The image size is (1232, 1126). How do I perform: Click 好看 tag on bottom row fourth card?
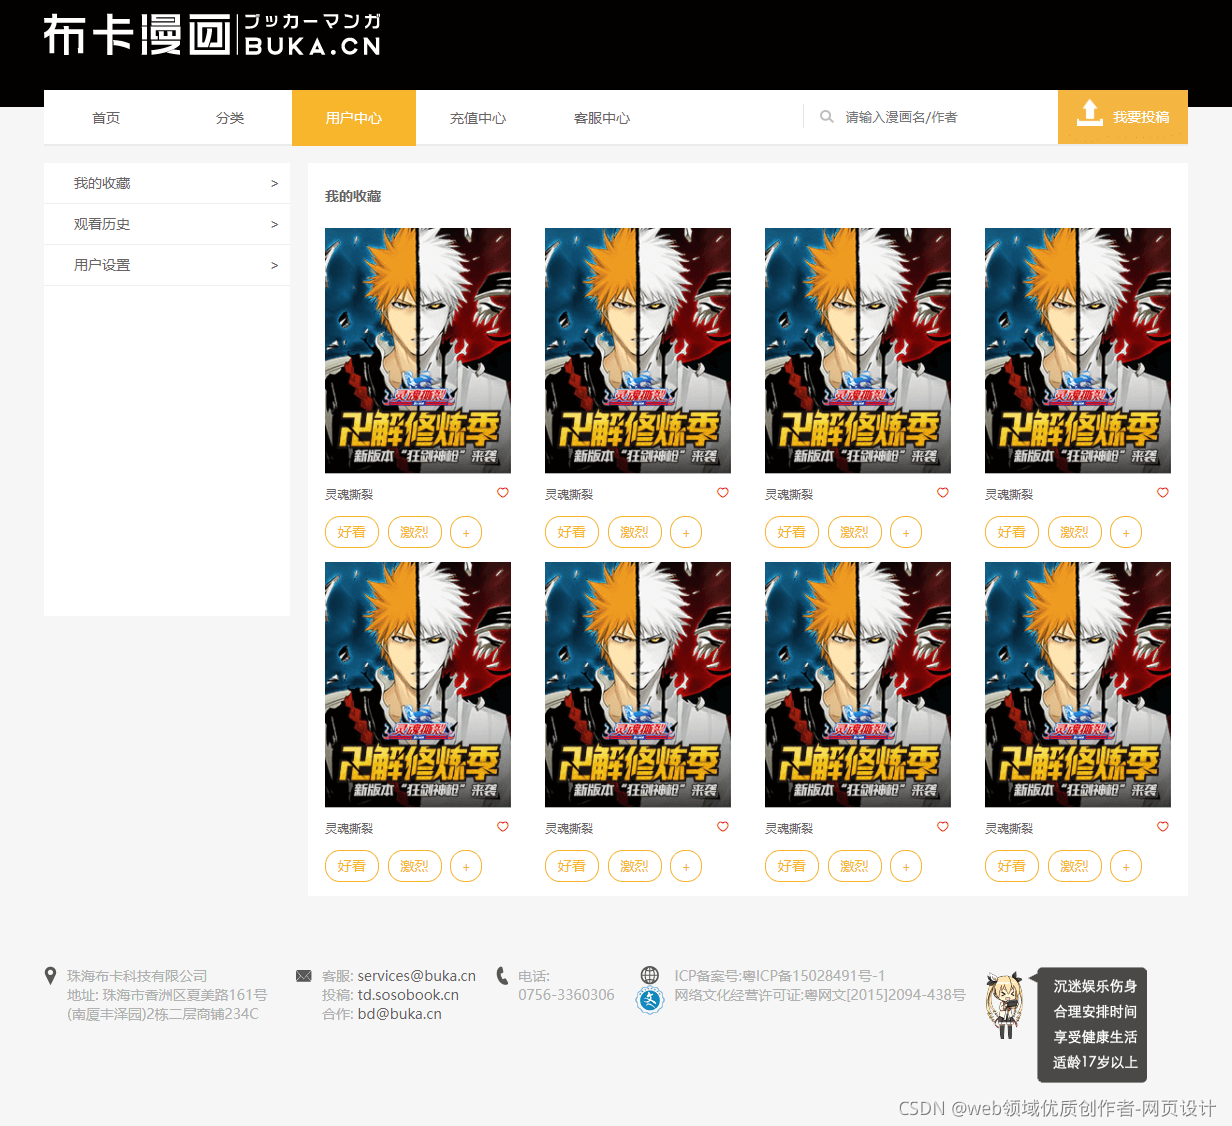click(1012, 866)
